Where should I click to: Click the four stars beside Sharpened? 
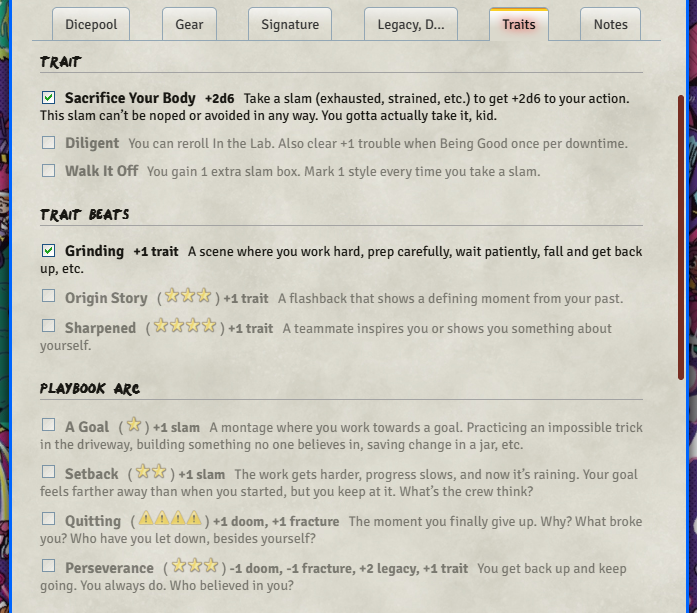click(185, 327)
